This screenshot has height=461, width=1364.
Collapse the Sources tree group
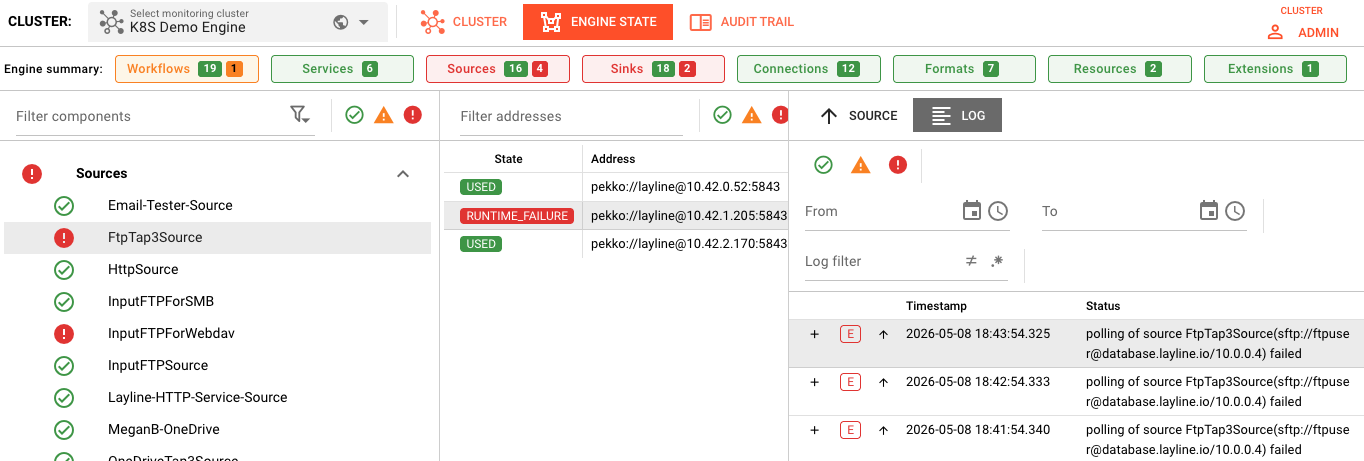pos(403,174)
